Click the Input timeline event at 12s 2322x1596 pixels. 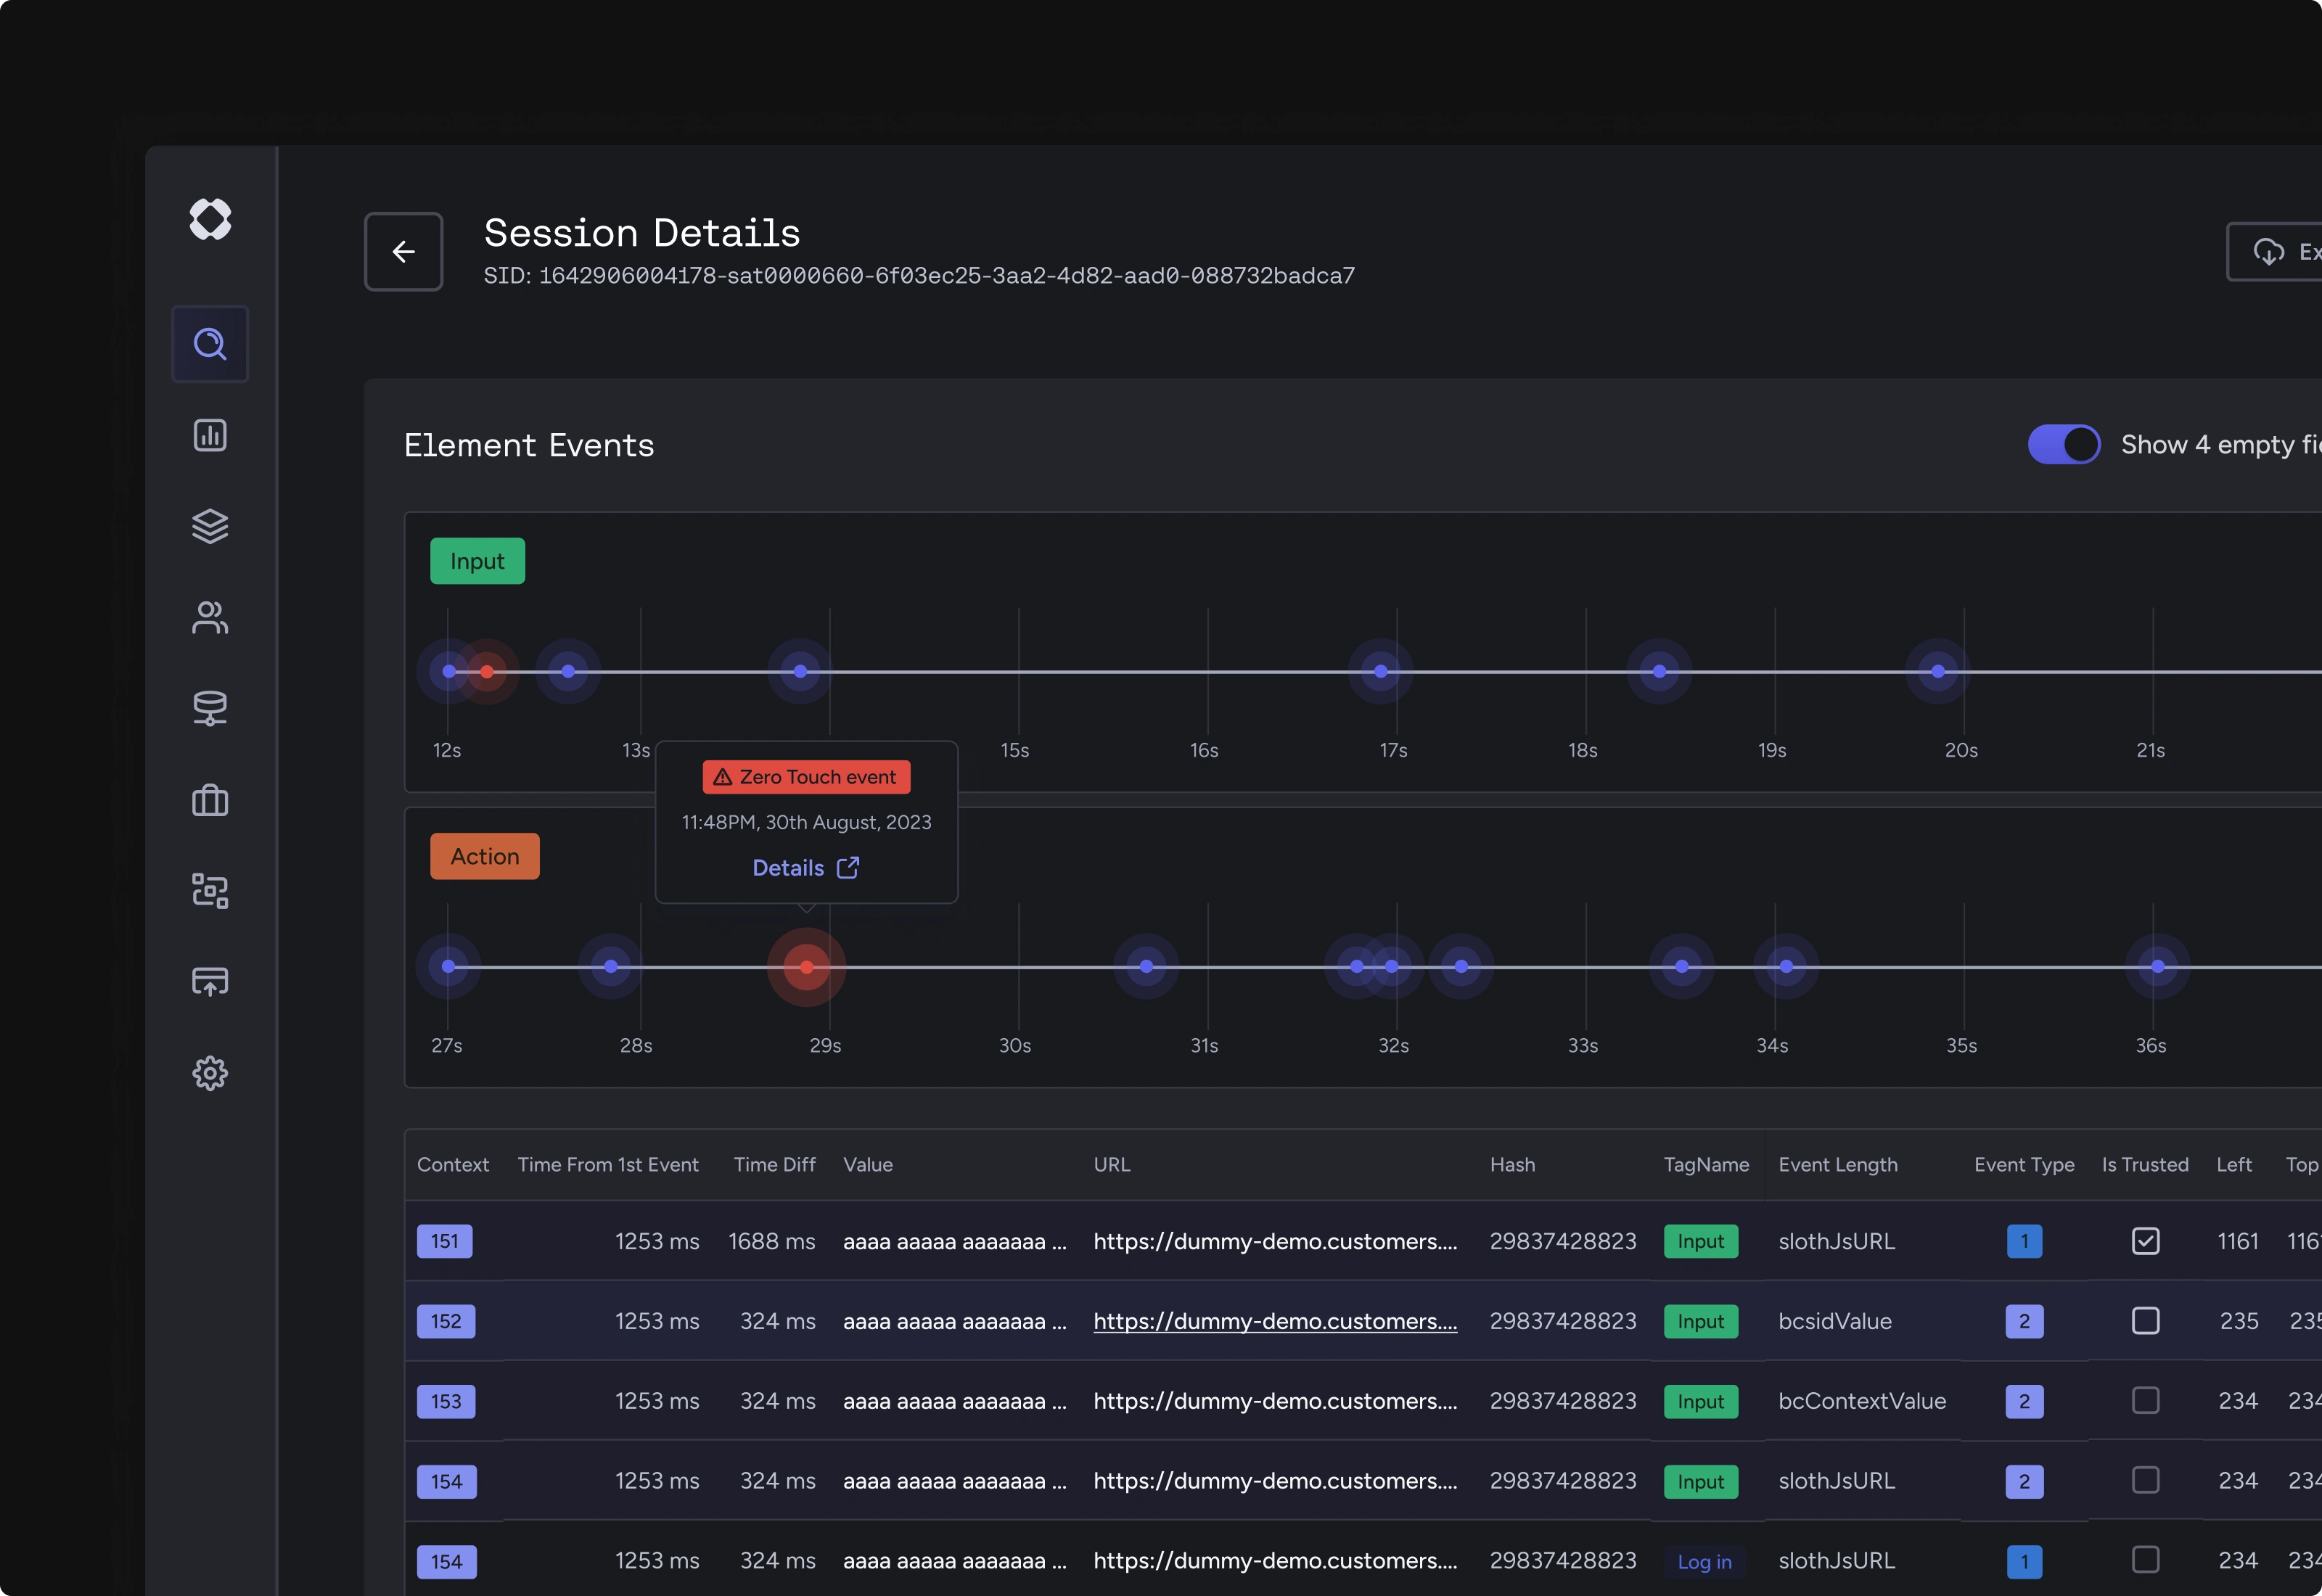[449, 671]
